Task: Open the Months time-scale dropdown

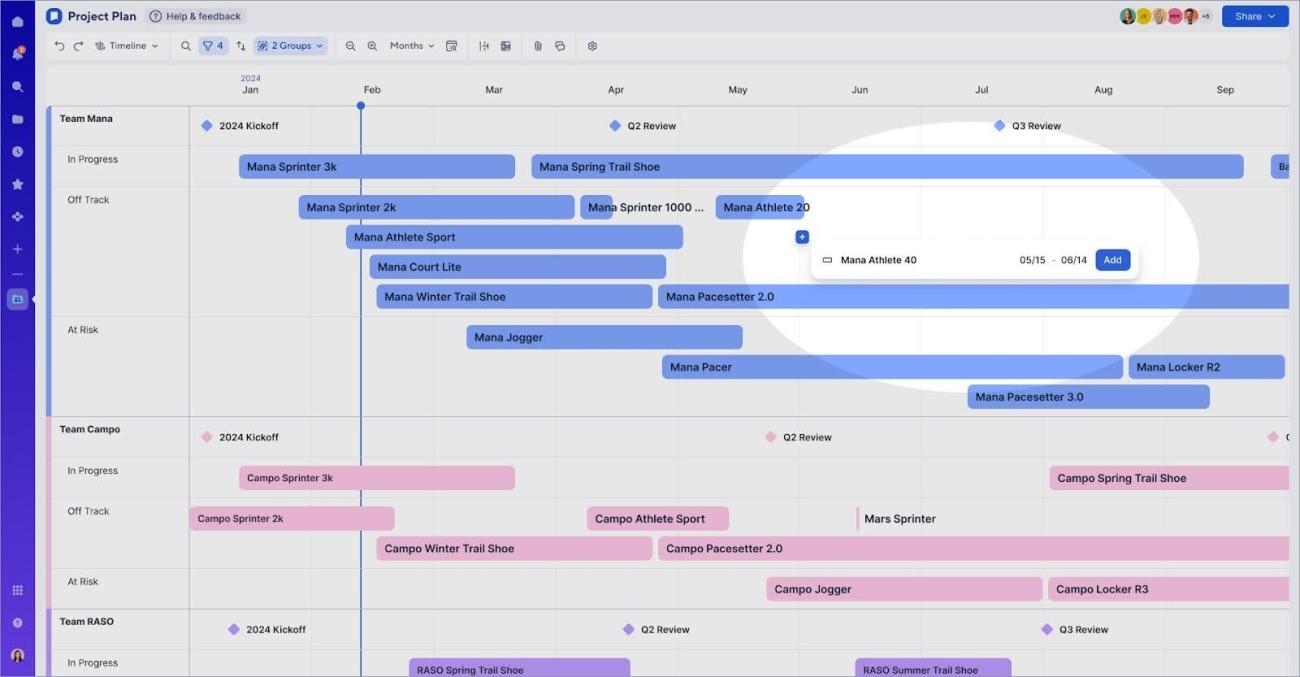Action: 413,45
